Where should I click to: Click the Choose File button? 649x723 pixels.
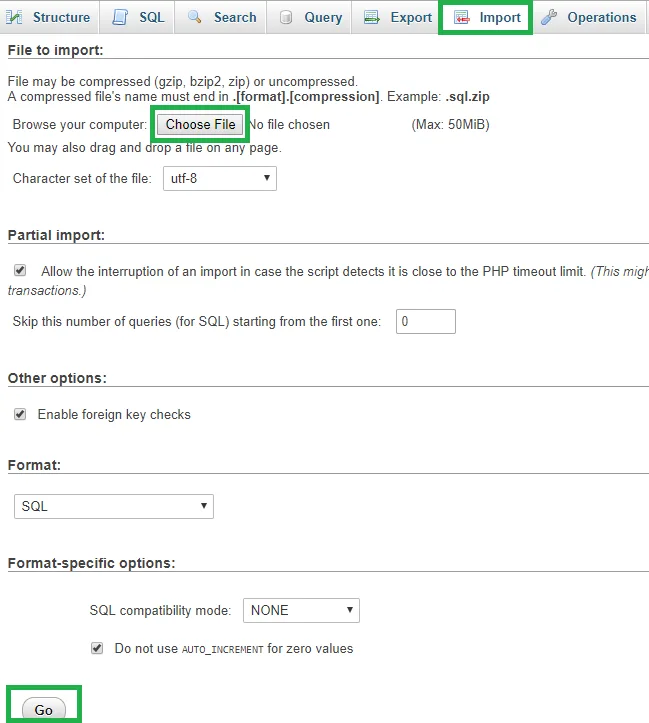coord(200,124)
